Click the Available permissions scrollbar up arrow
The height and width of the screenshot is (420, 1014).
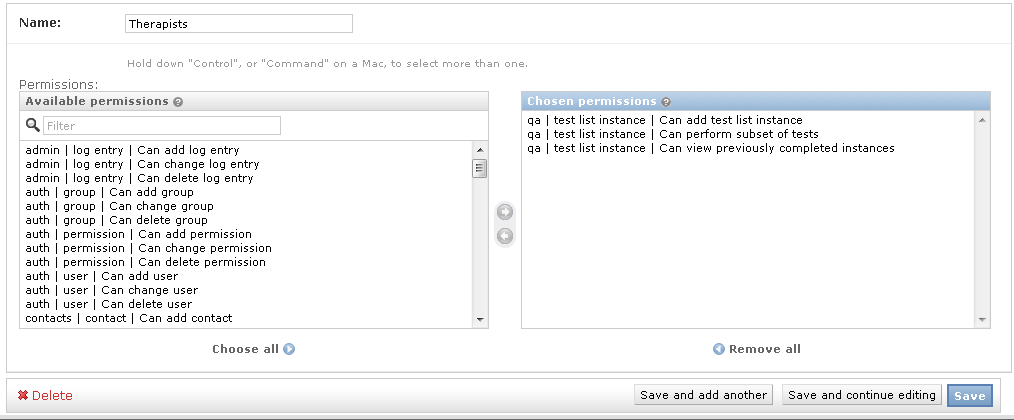click(x=480, y=149)
